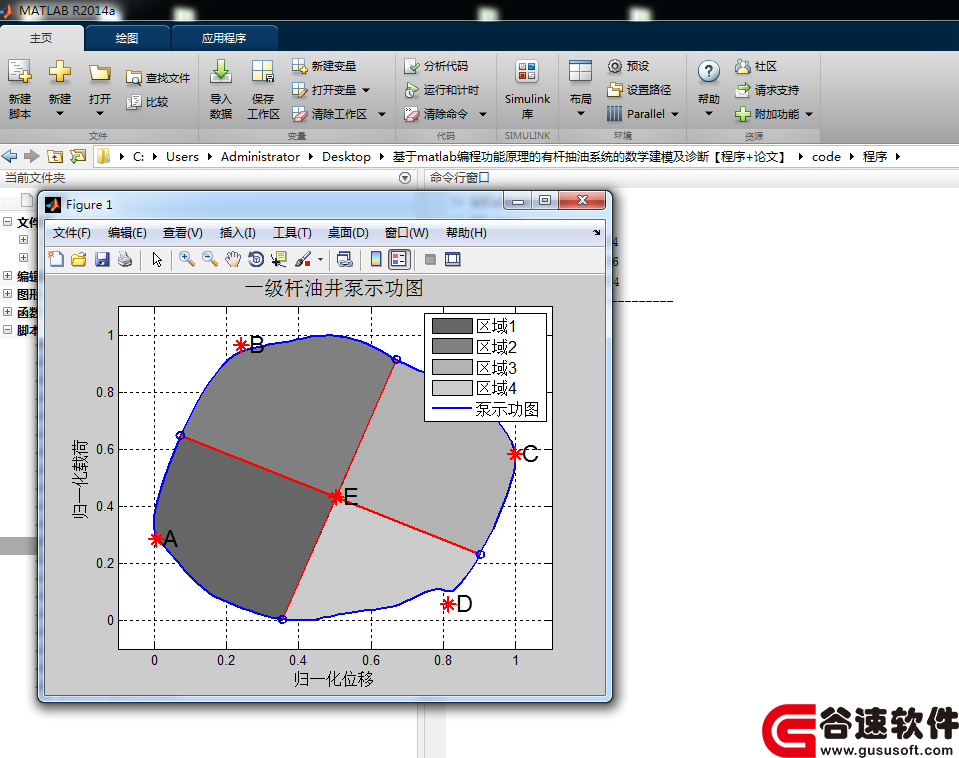Image resolution: width=959 pixels, height=758 pixels.
Task: Toggle the Insert Legend button in Figure 1
Action: (399, 259)
